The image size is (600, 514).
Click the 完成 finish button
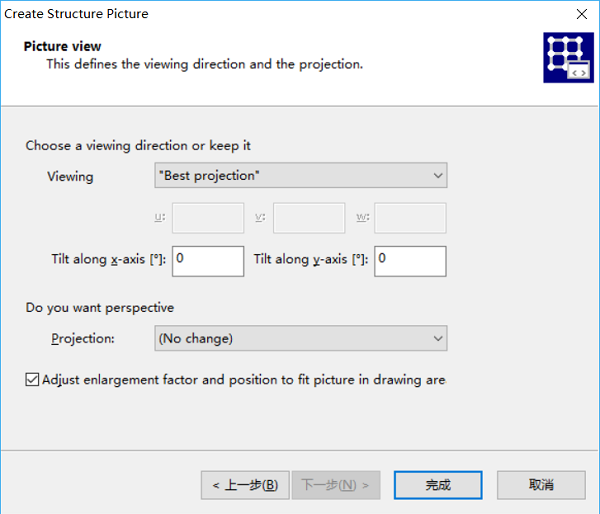pyautogui.click(x=438, y=485)
